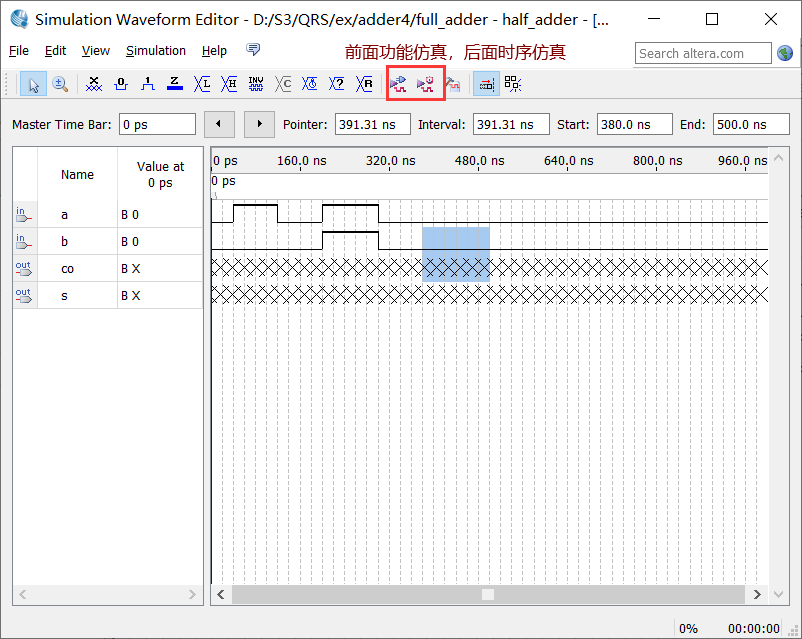Image resolution: width=802 pixels, height=639 pixels.
Task: Click the Start time field
Action: [634, 124]
